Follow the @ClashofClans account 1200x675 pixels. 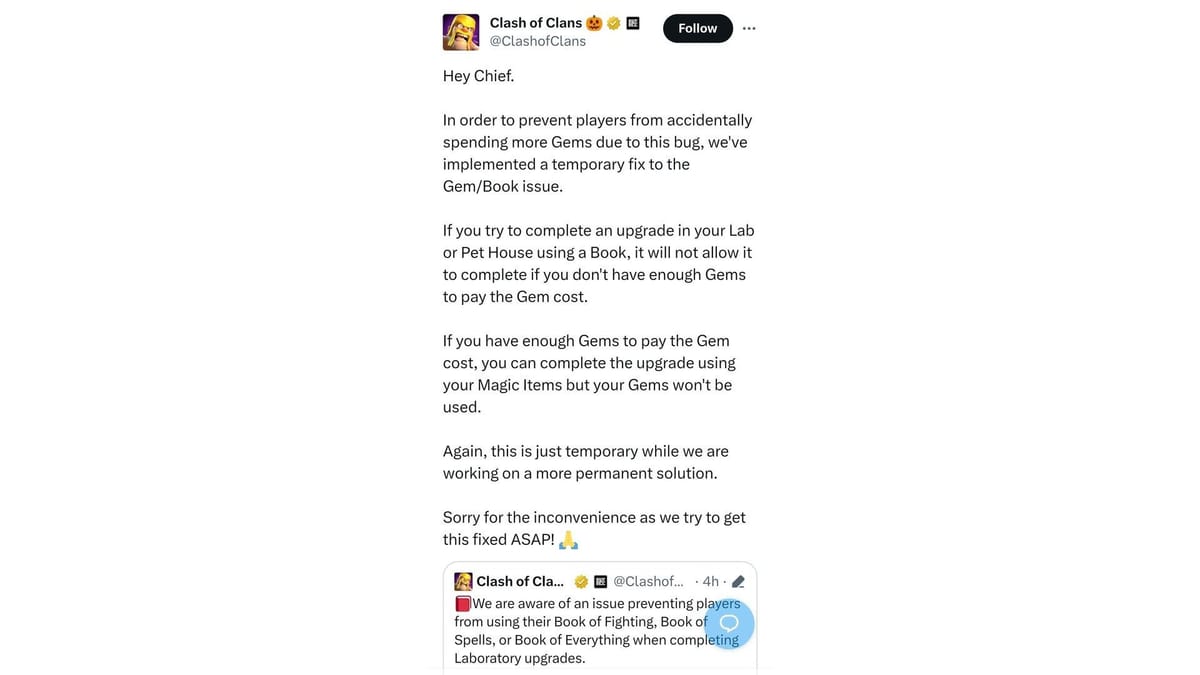coord(697,28)
